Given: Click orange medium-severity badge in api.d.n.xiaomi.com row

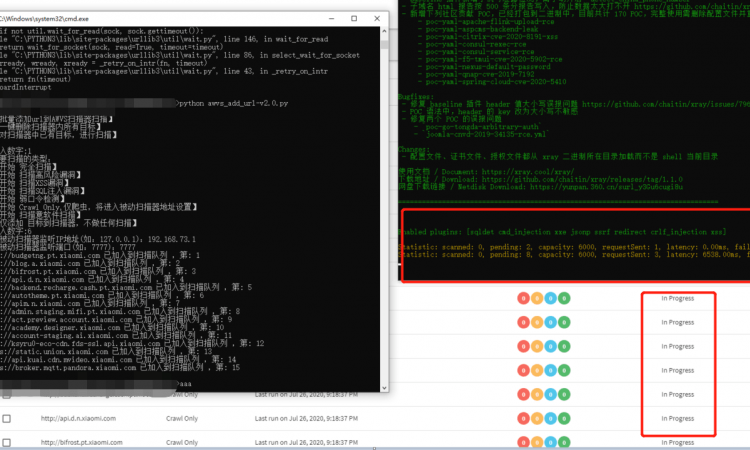Looking at the screenshot, I should (x=537, y=418).
